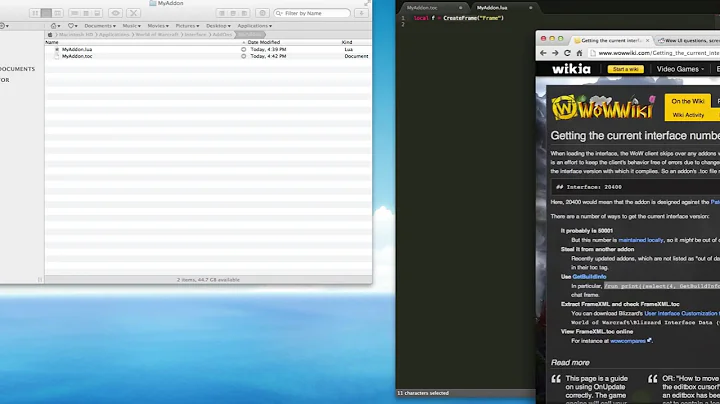Open the On the Wiki tab

coord(688,101)
